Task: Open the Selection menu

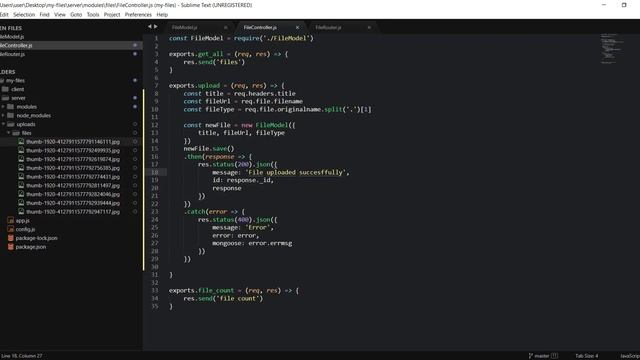Action: click(x=24, y=15)
